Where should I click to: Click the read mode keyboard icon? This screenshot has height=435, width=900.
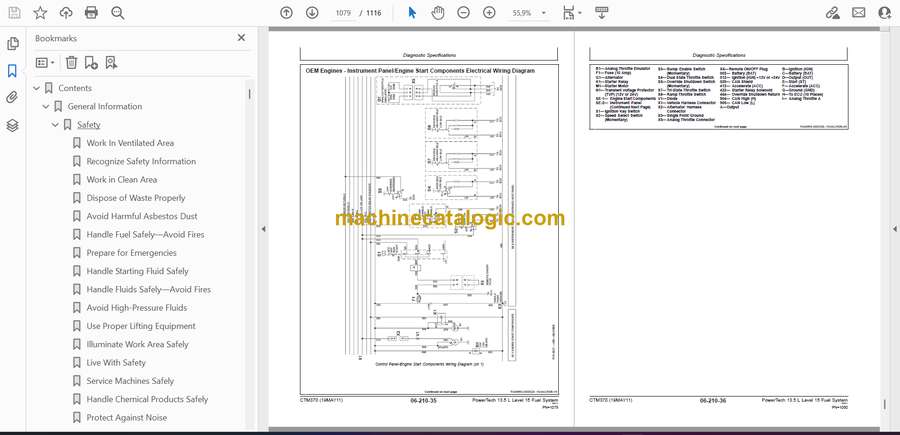[x=602, y=13]
